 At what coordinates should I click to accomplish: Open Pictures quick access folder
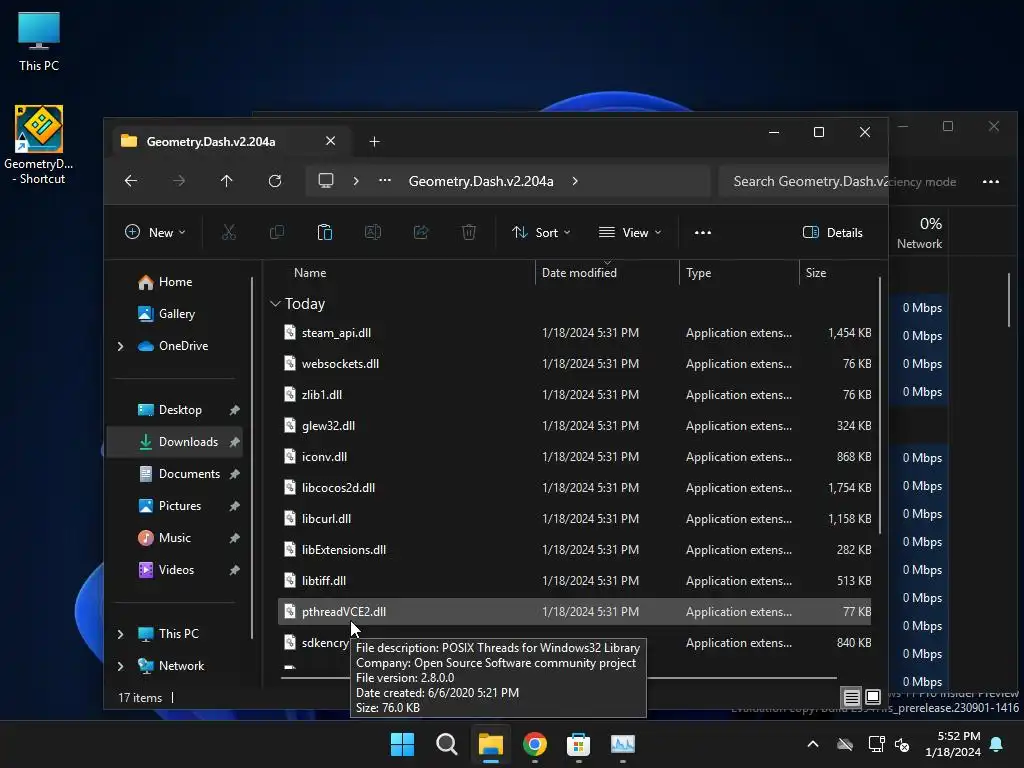[180, 505]
